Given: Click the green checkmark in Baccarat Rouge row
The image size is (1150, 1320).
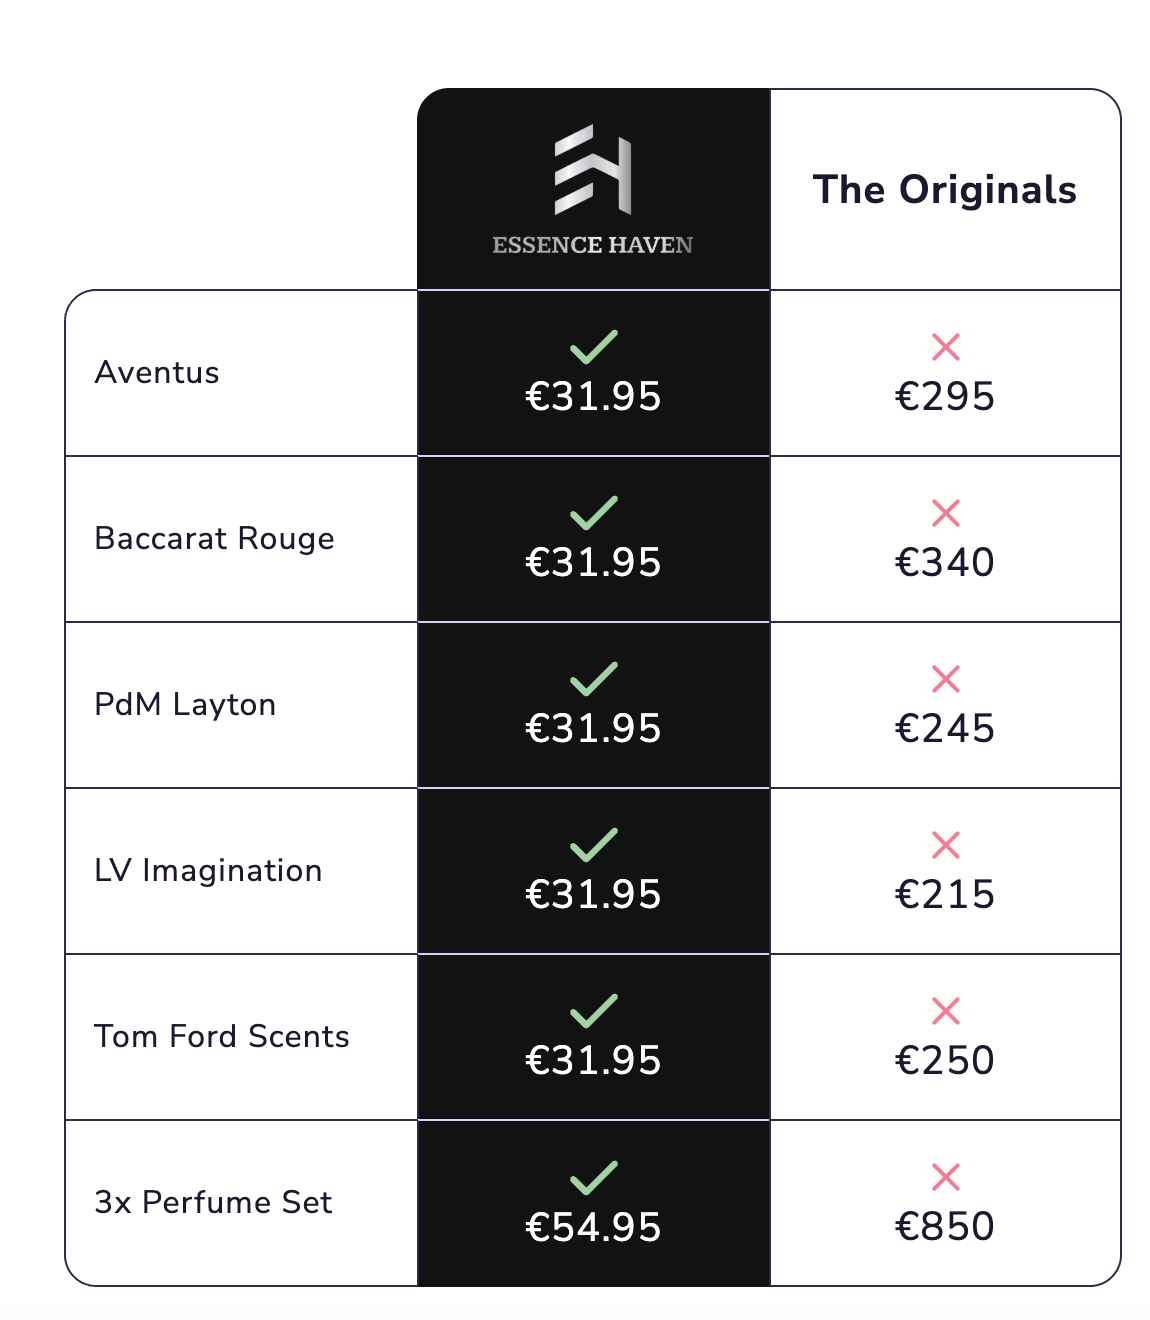Looking at the screenshot, I should pos(594,513).
